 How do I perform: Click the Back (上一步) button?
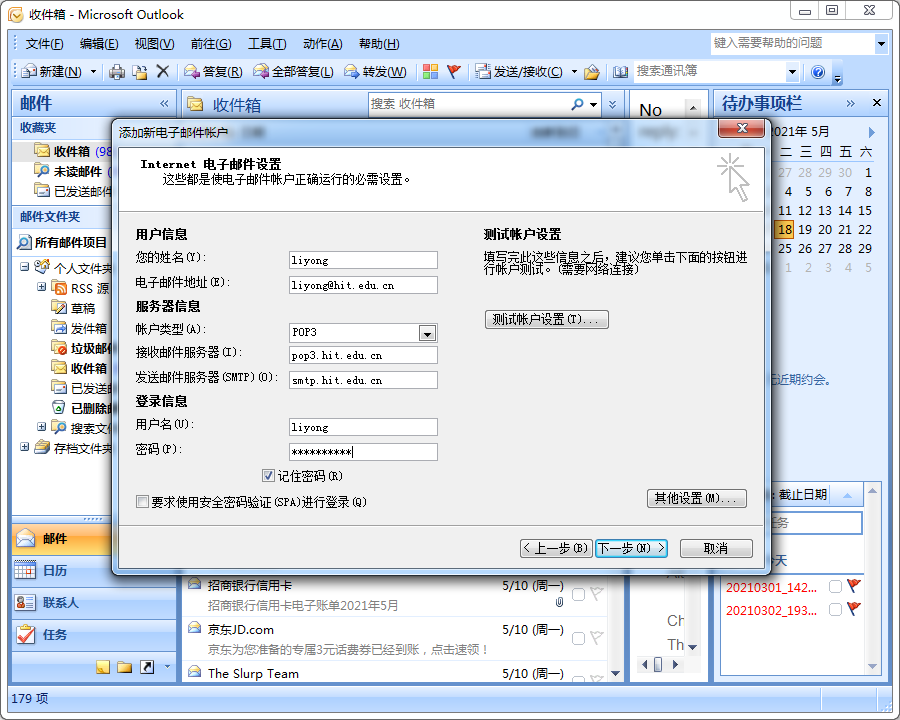[x=556, y=548]
